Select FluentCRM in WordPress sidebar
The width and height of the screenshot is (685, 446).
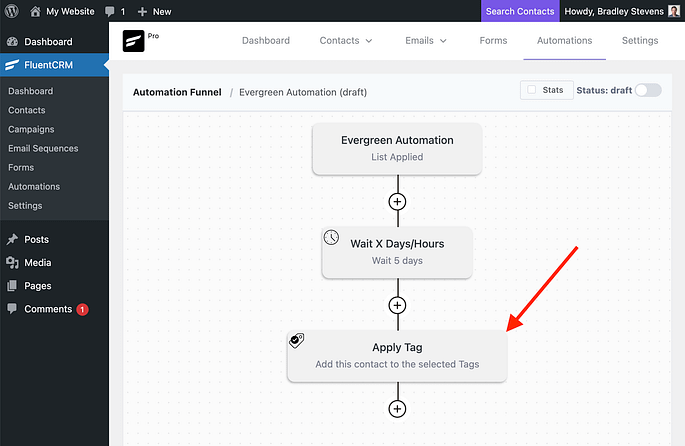click(x=54, y=65)
